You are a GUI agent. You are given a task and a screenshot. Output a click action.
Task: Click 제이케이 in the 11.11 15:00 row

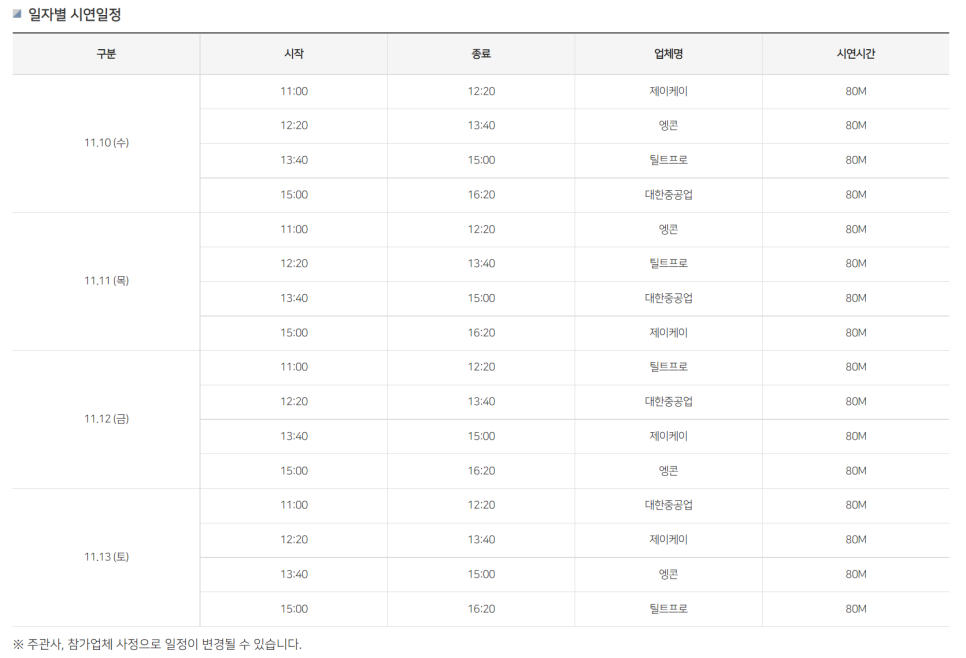click(668, 333)
